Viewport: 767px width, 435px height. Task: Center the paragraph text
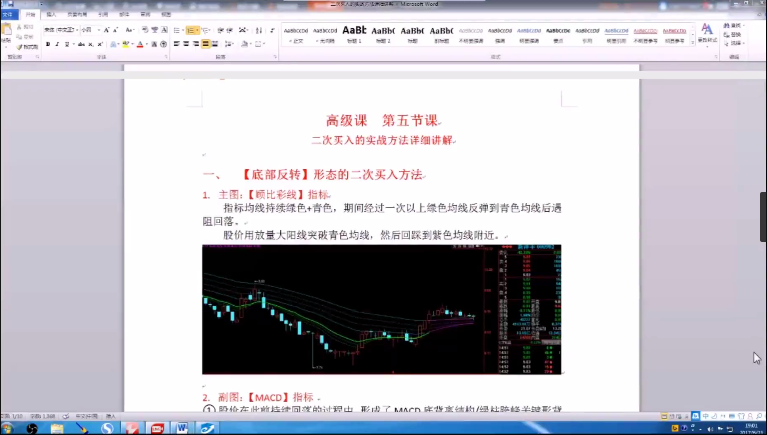pos(186,44)
